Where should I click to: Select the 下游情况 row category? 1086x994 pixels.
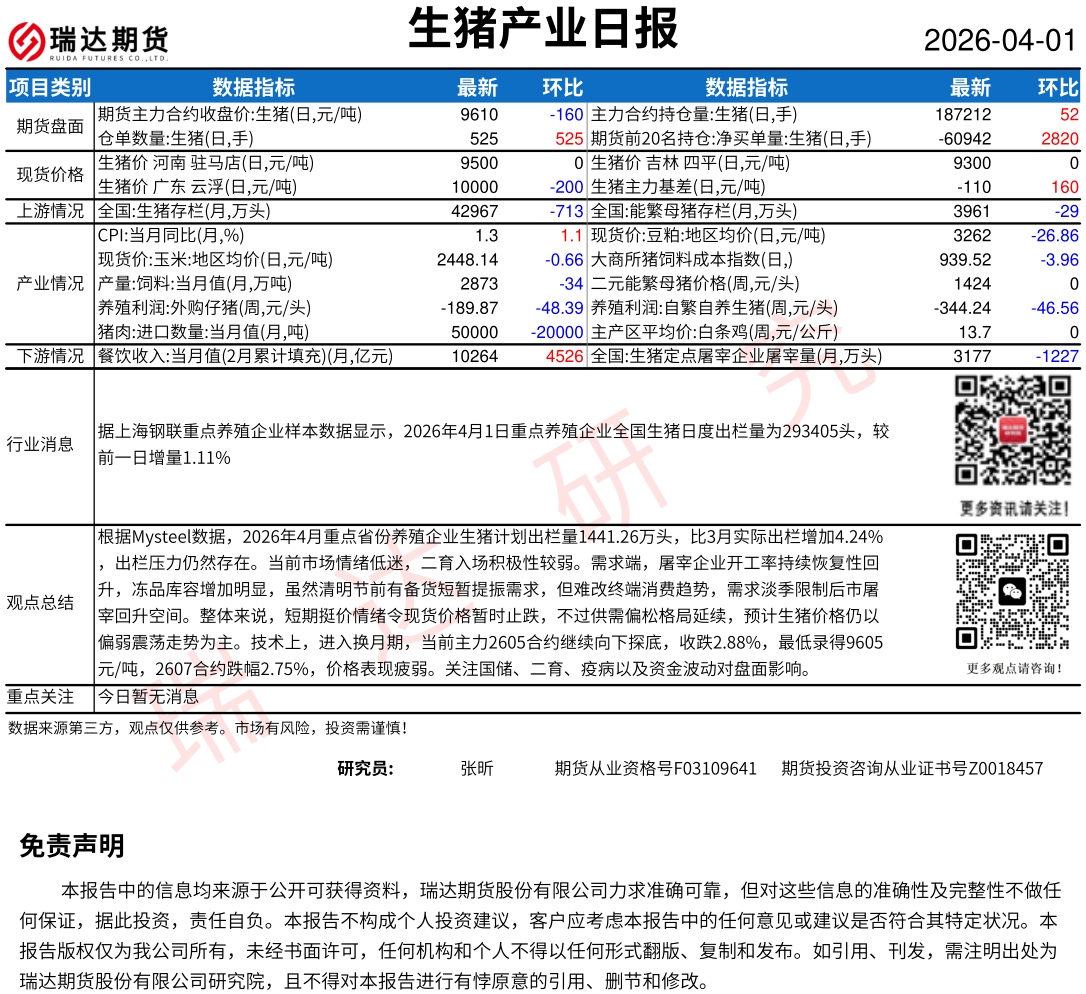50,356
